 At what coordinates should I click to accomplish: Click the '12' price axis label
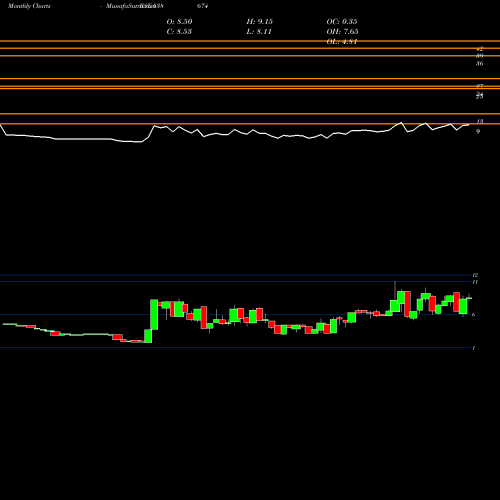[475, 275]
